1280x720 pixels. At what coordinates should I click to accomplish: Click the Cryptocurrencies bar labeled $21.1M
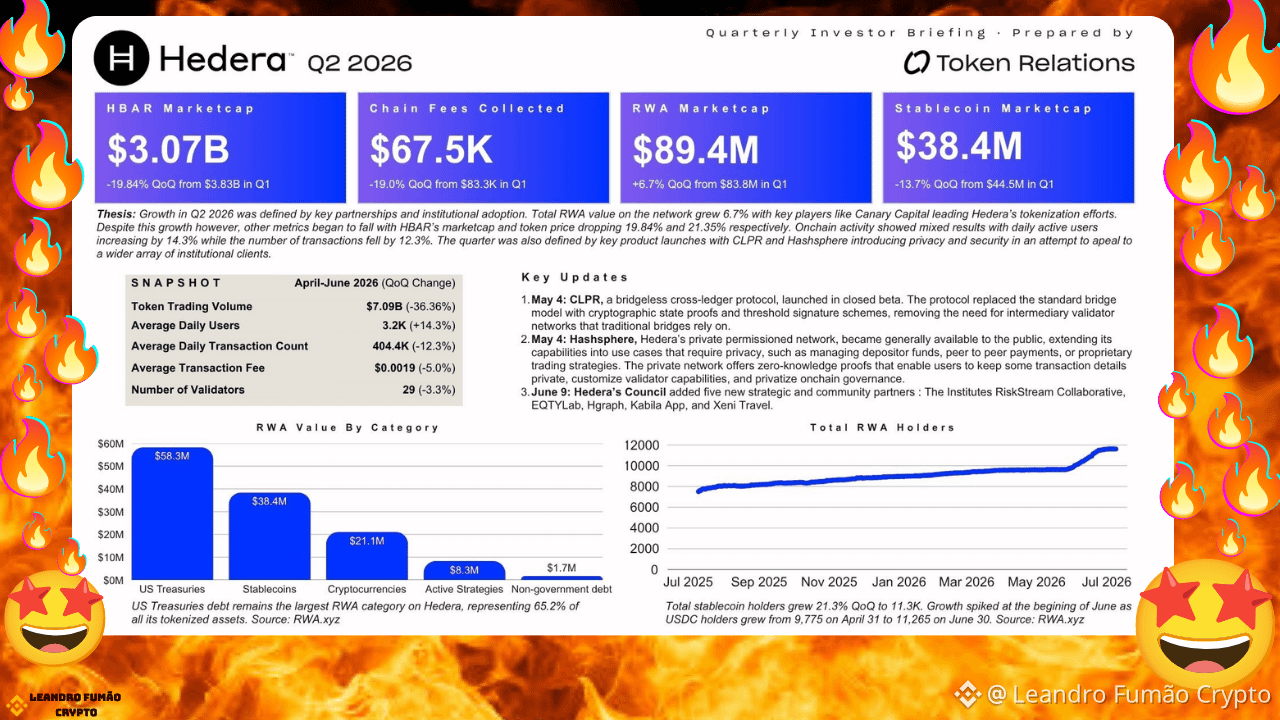click(367, 556)
